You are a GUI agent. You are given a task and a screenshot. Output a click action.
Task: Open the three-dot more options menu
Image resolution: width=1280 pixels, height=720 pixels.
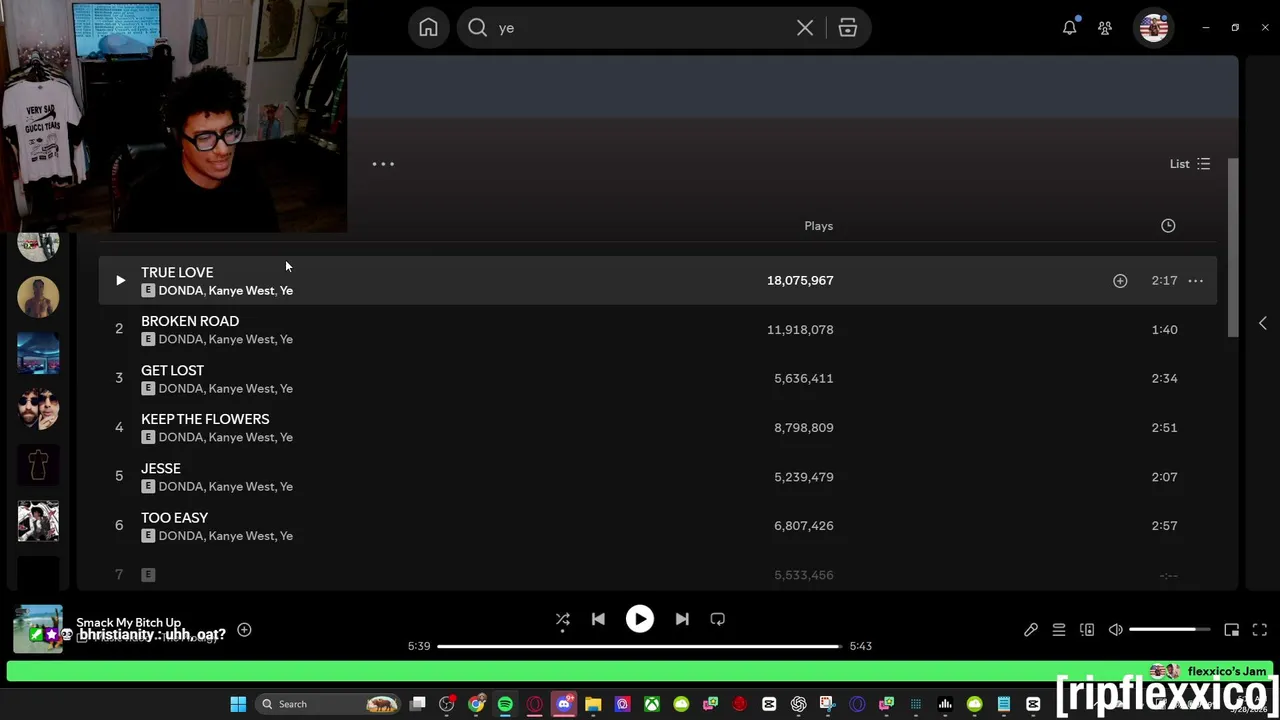pyautogui.click(x=383, y=164)
